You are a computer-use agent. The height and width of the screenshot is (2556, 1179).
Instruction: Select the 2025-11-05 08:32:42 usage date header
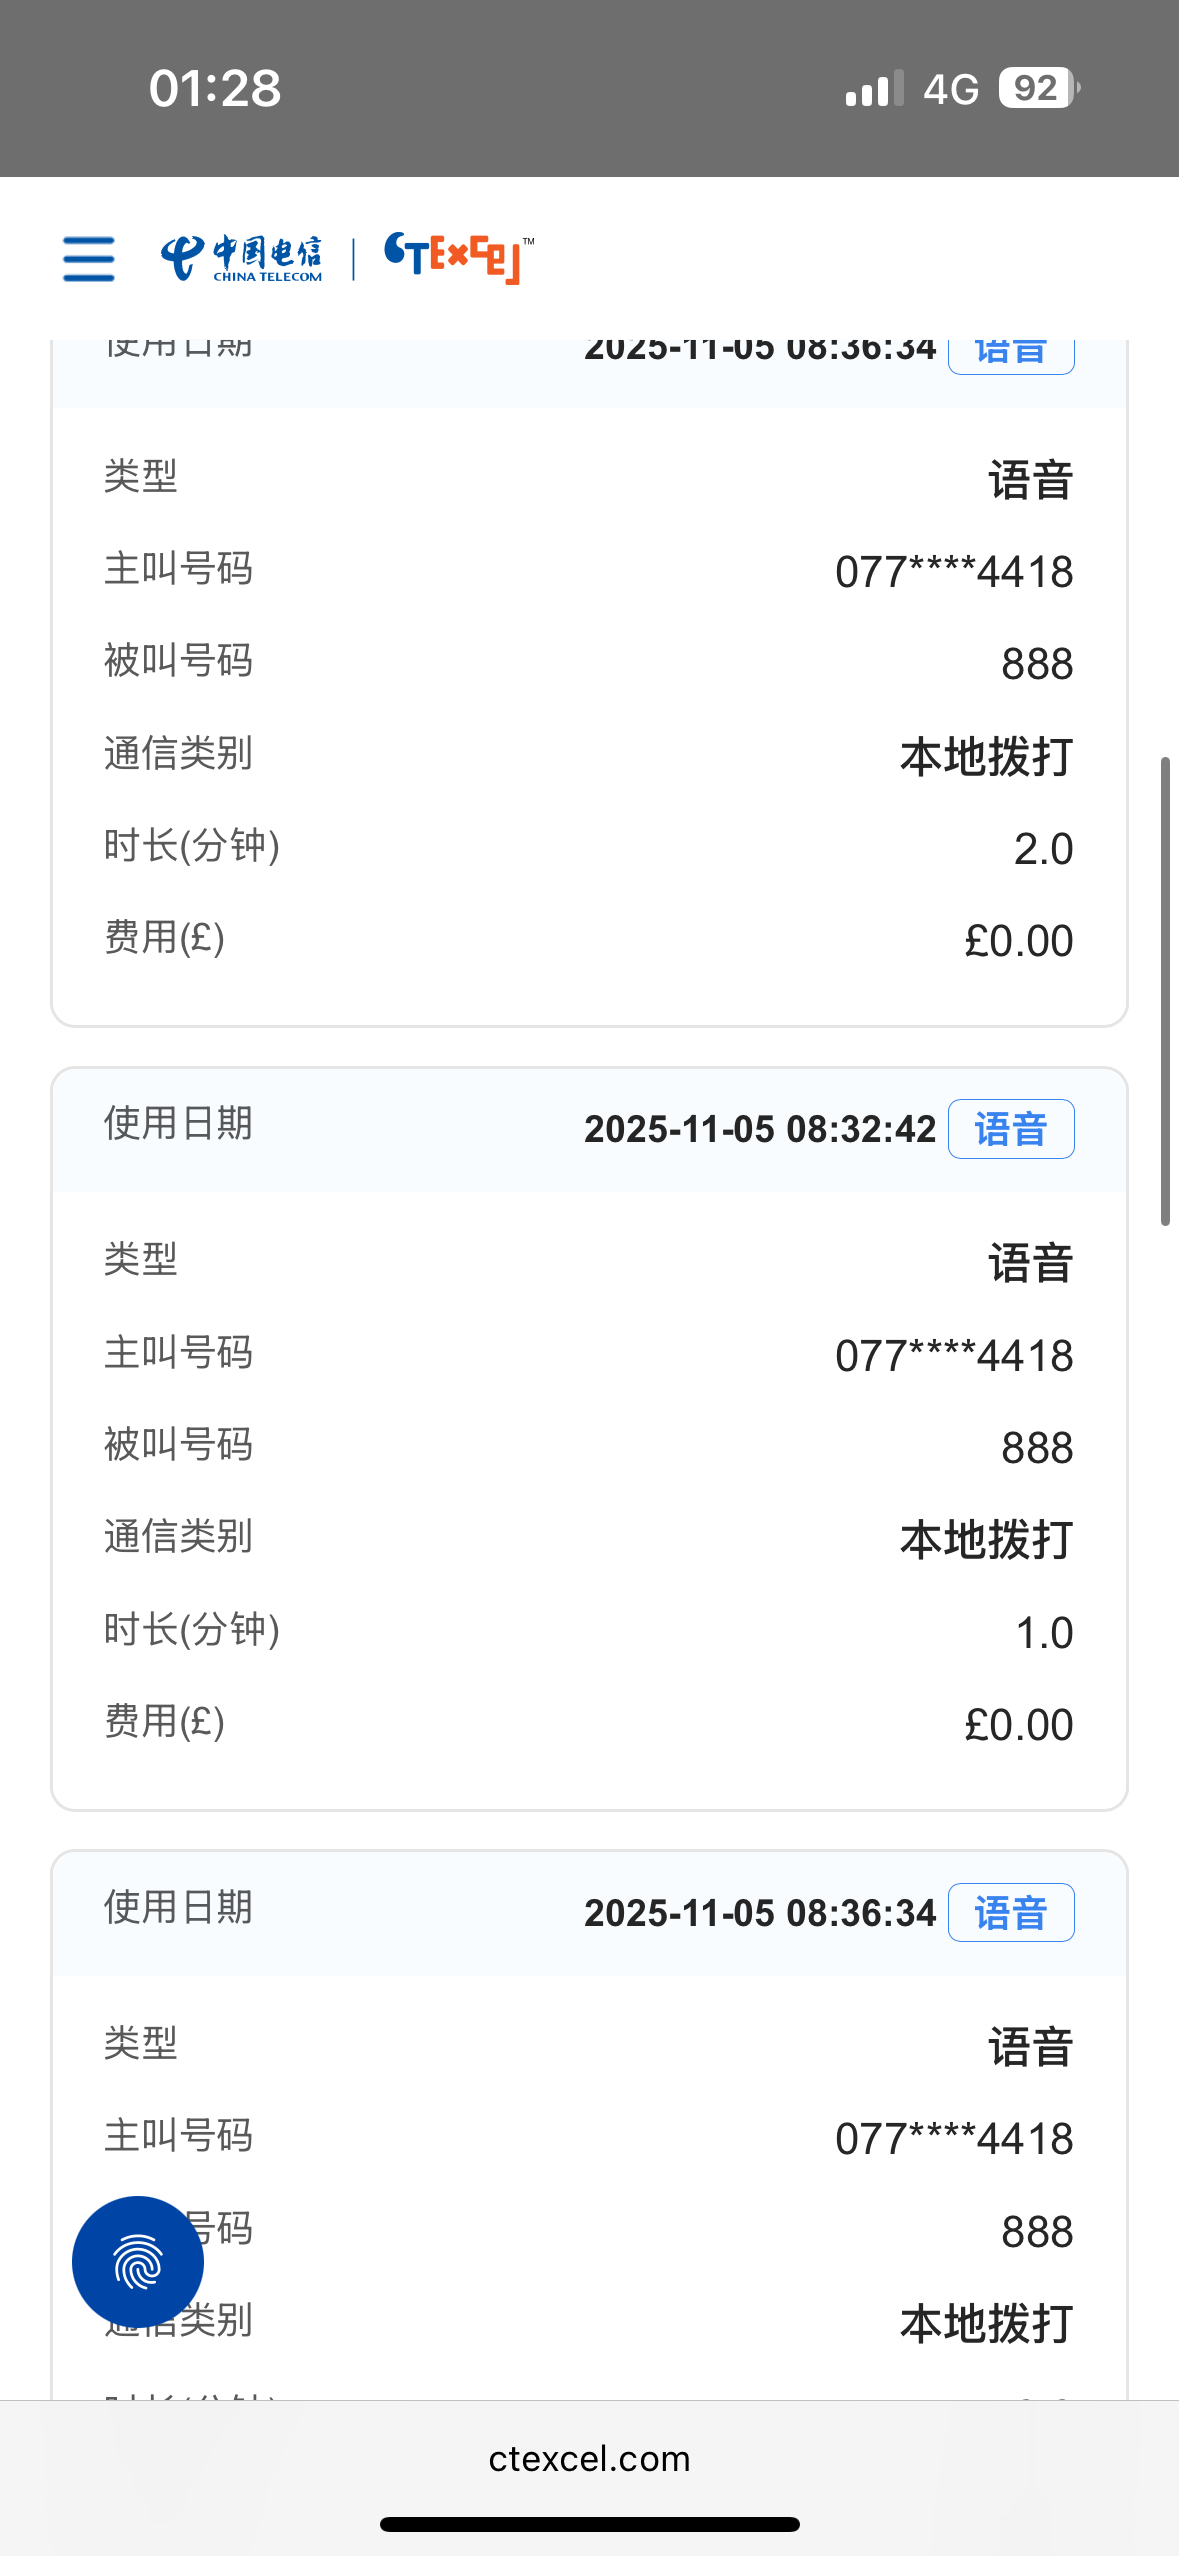coord(760,1129)
